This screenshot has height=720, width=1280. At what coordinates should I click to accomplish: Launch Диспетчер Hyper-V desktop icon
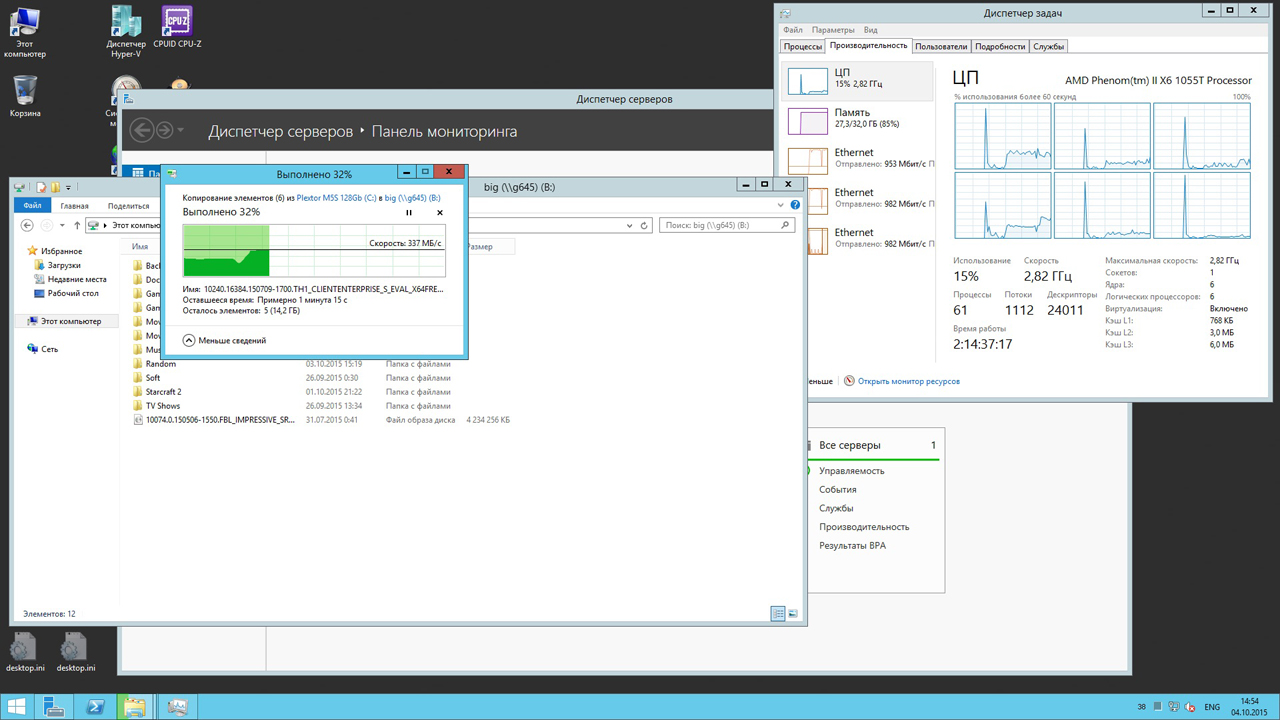[x=126, y=32]
